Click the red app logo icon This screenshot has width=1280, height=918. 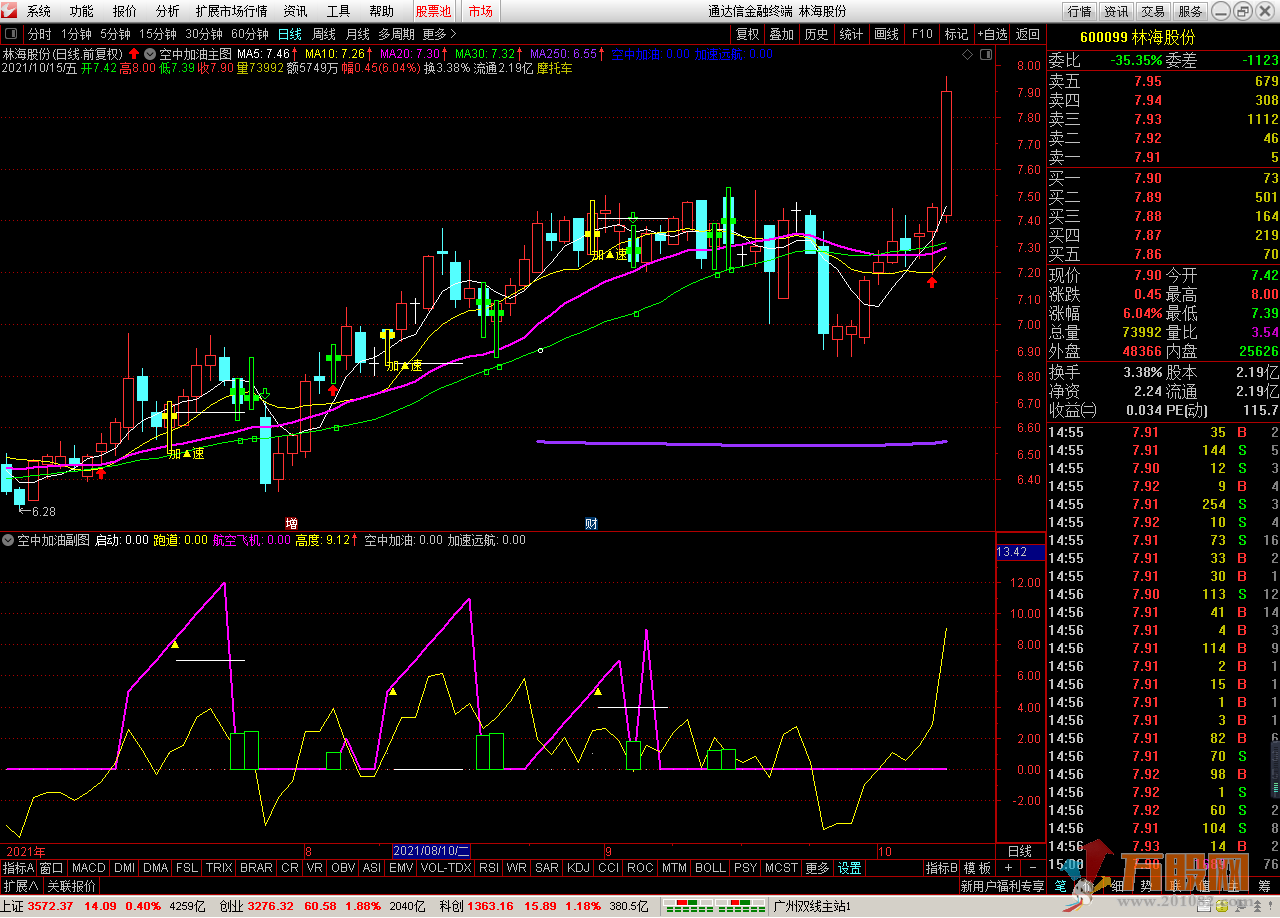point(10,11)
